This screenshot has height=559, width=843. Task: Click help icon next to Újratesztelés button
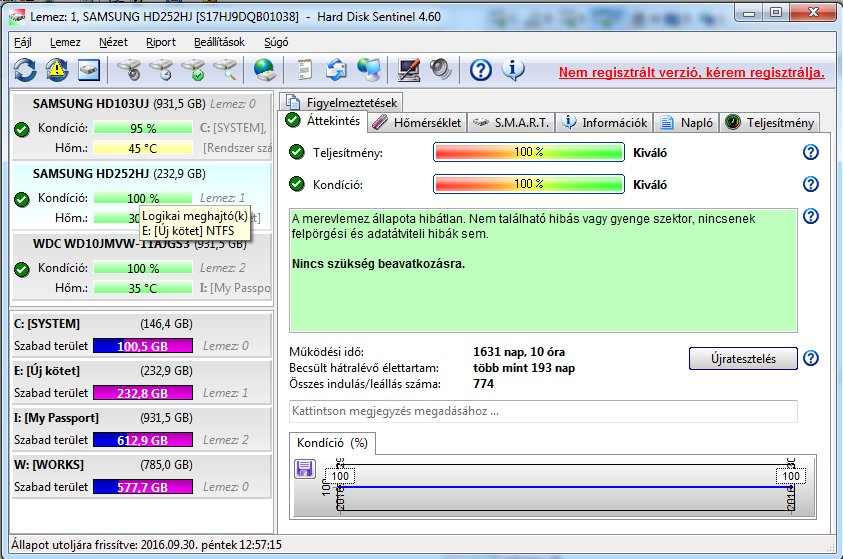[x=811, y=358]
